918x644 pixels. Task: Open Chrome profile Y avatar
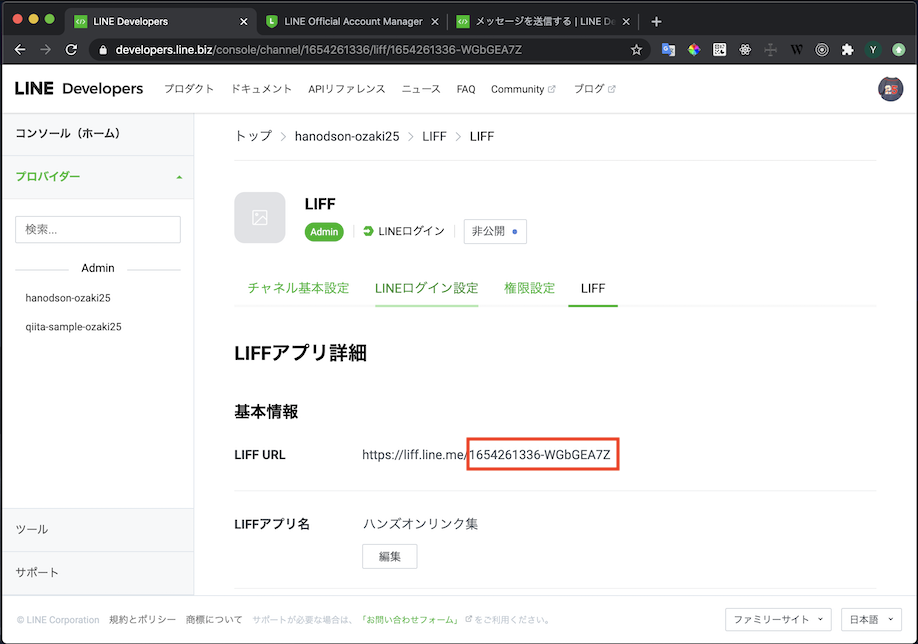(873, 50)
